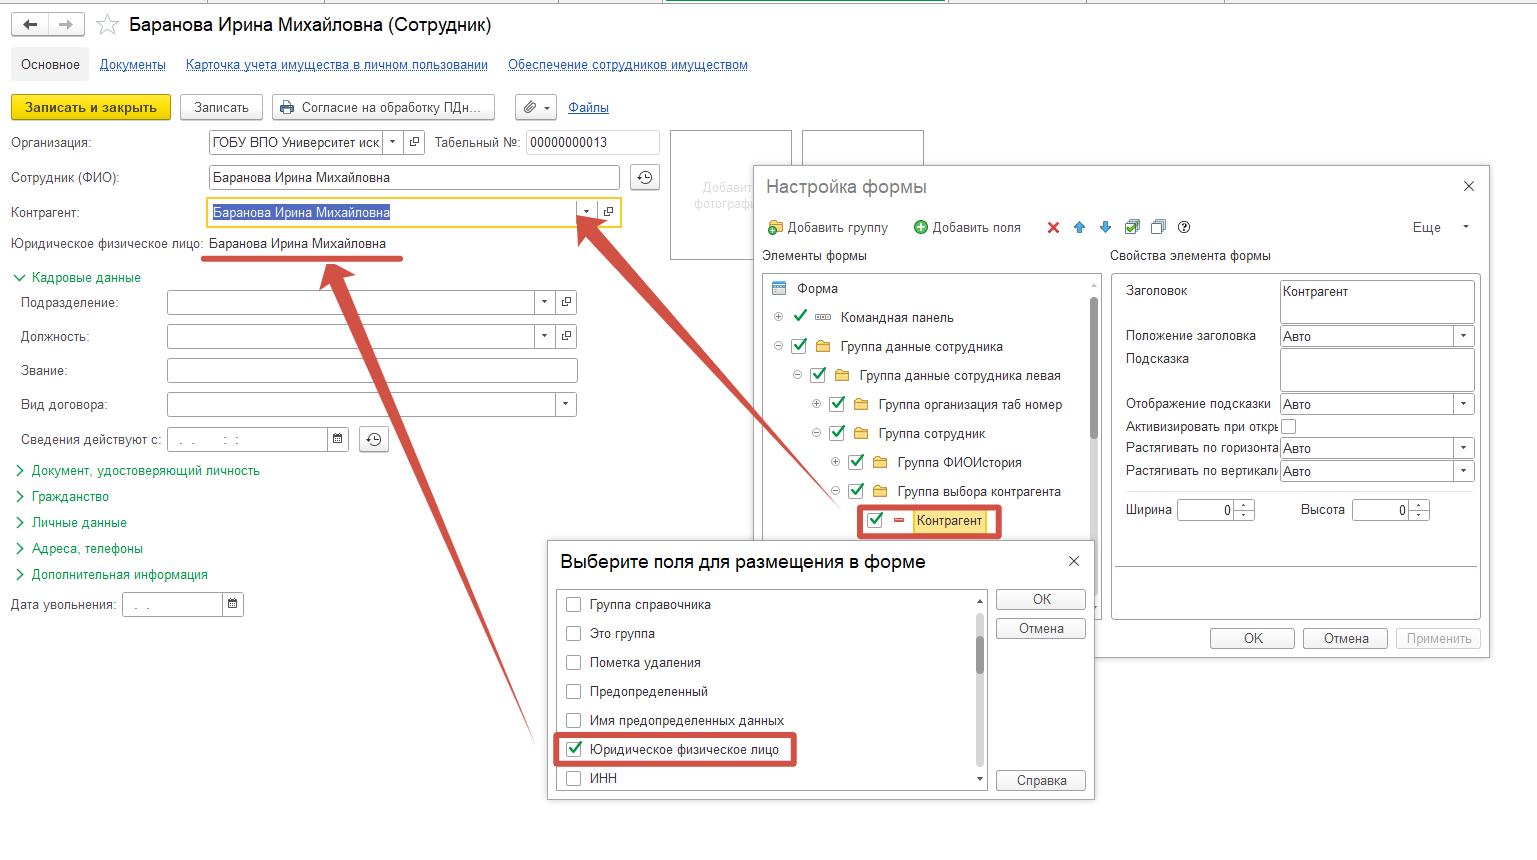Toggle Активизировать при открытии checkbox
Image resolution: width=1537 pixels, height=860 pixels.
tap(1289, 427)
